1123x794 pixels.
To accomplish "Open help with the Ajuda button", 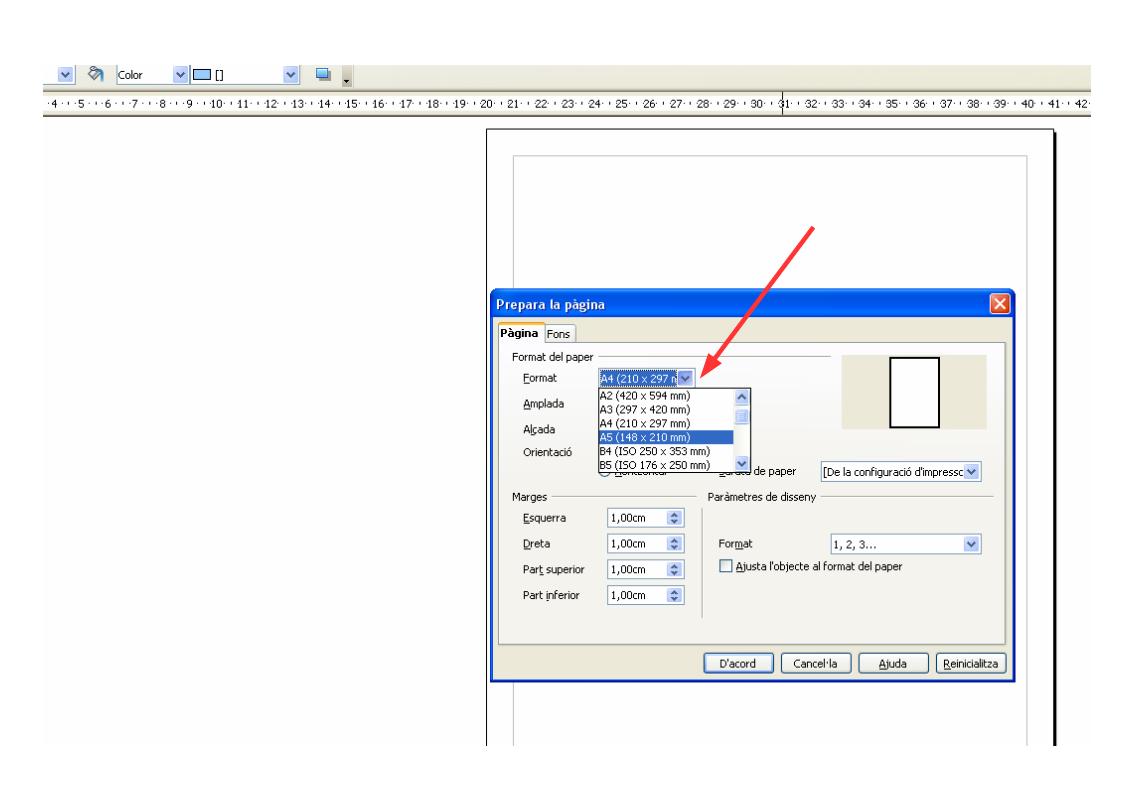I will (893, 664).
